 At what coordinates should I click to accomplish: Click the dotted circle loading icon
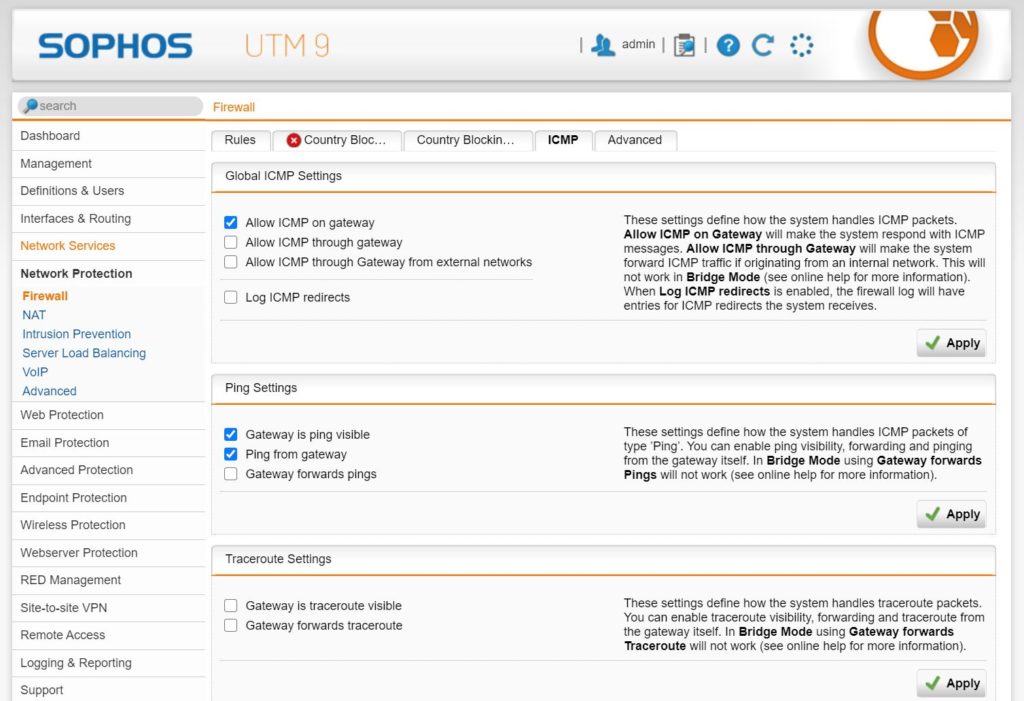tap(801, 44)
